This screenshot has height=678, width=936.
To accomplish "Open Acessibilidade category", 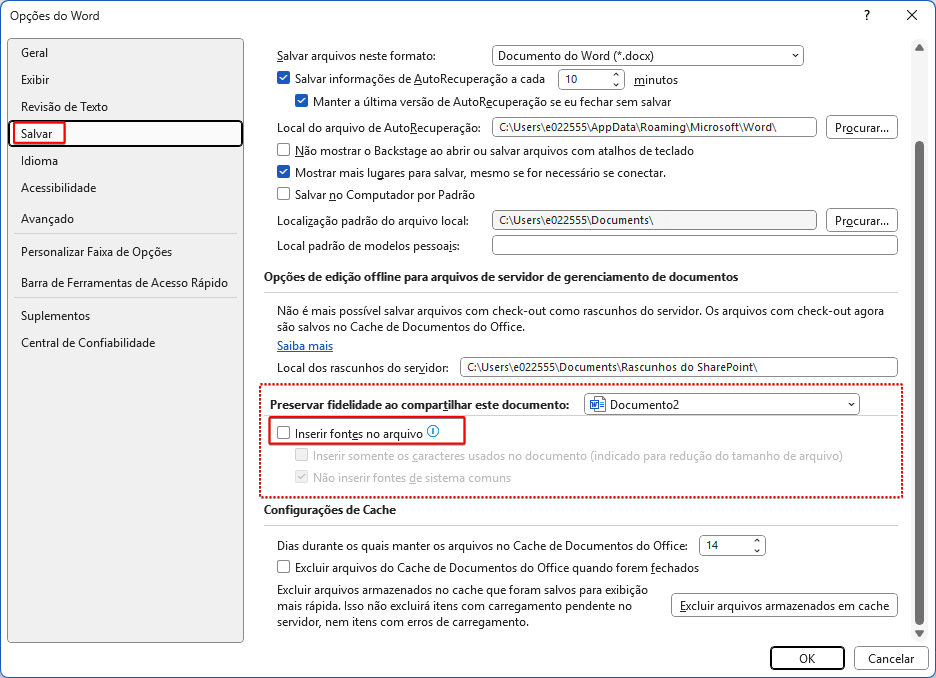I will click(x=125, y=188).
